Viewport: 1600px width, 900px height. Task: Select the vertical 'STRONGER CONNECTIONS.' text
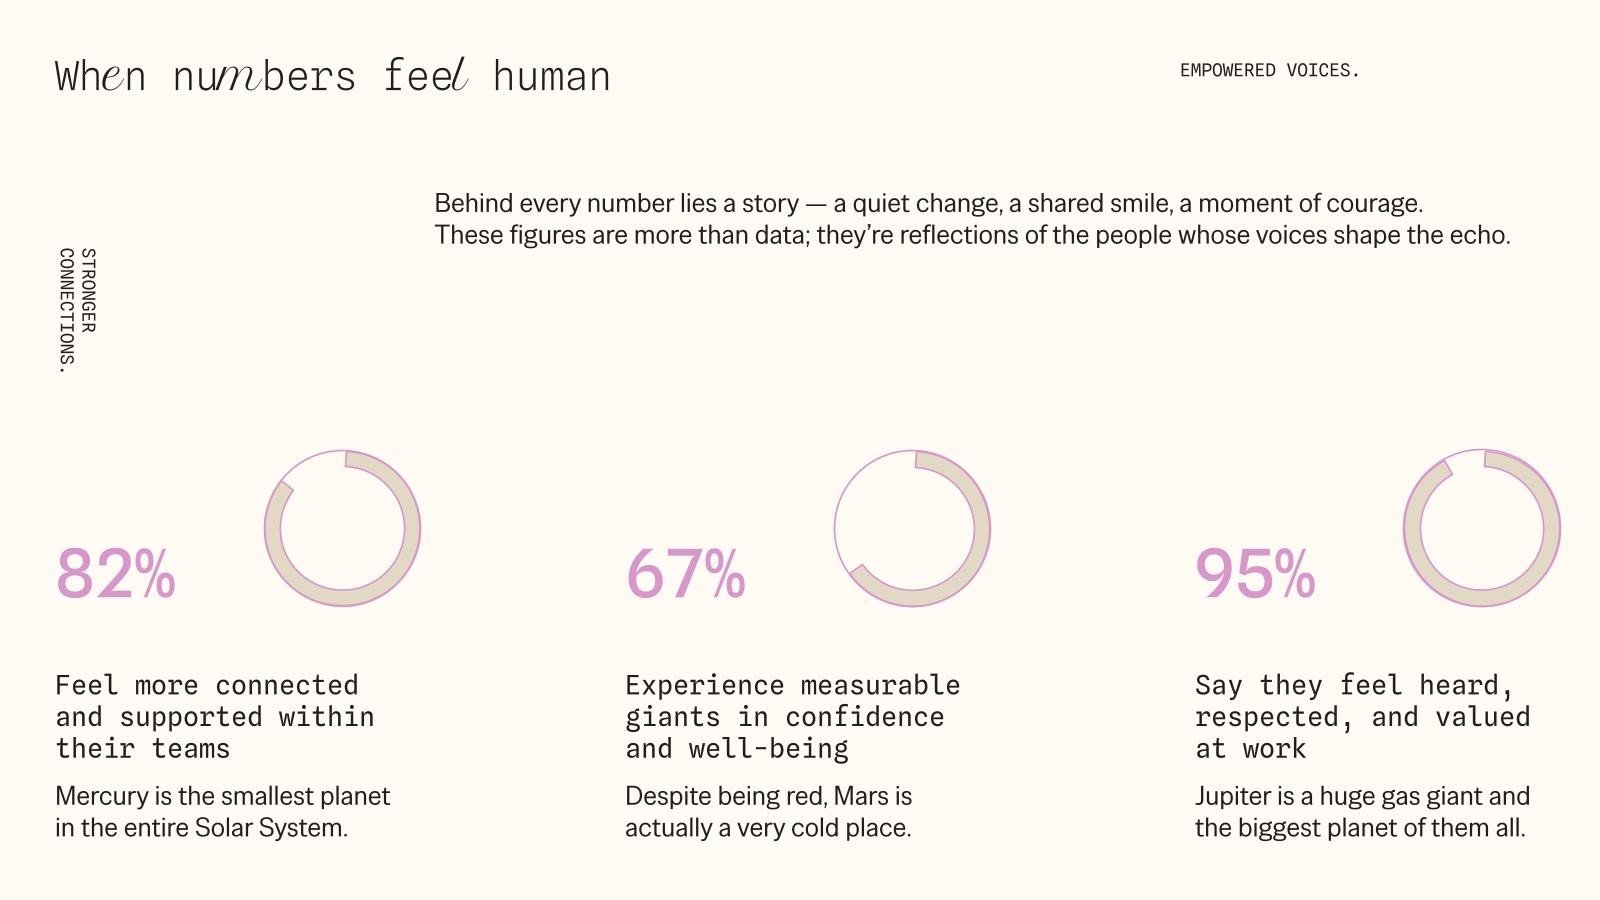77,310
